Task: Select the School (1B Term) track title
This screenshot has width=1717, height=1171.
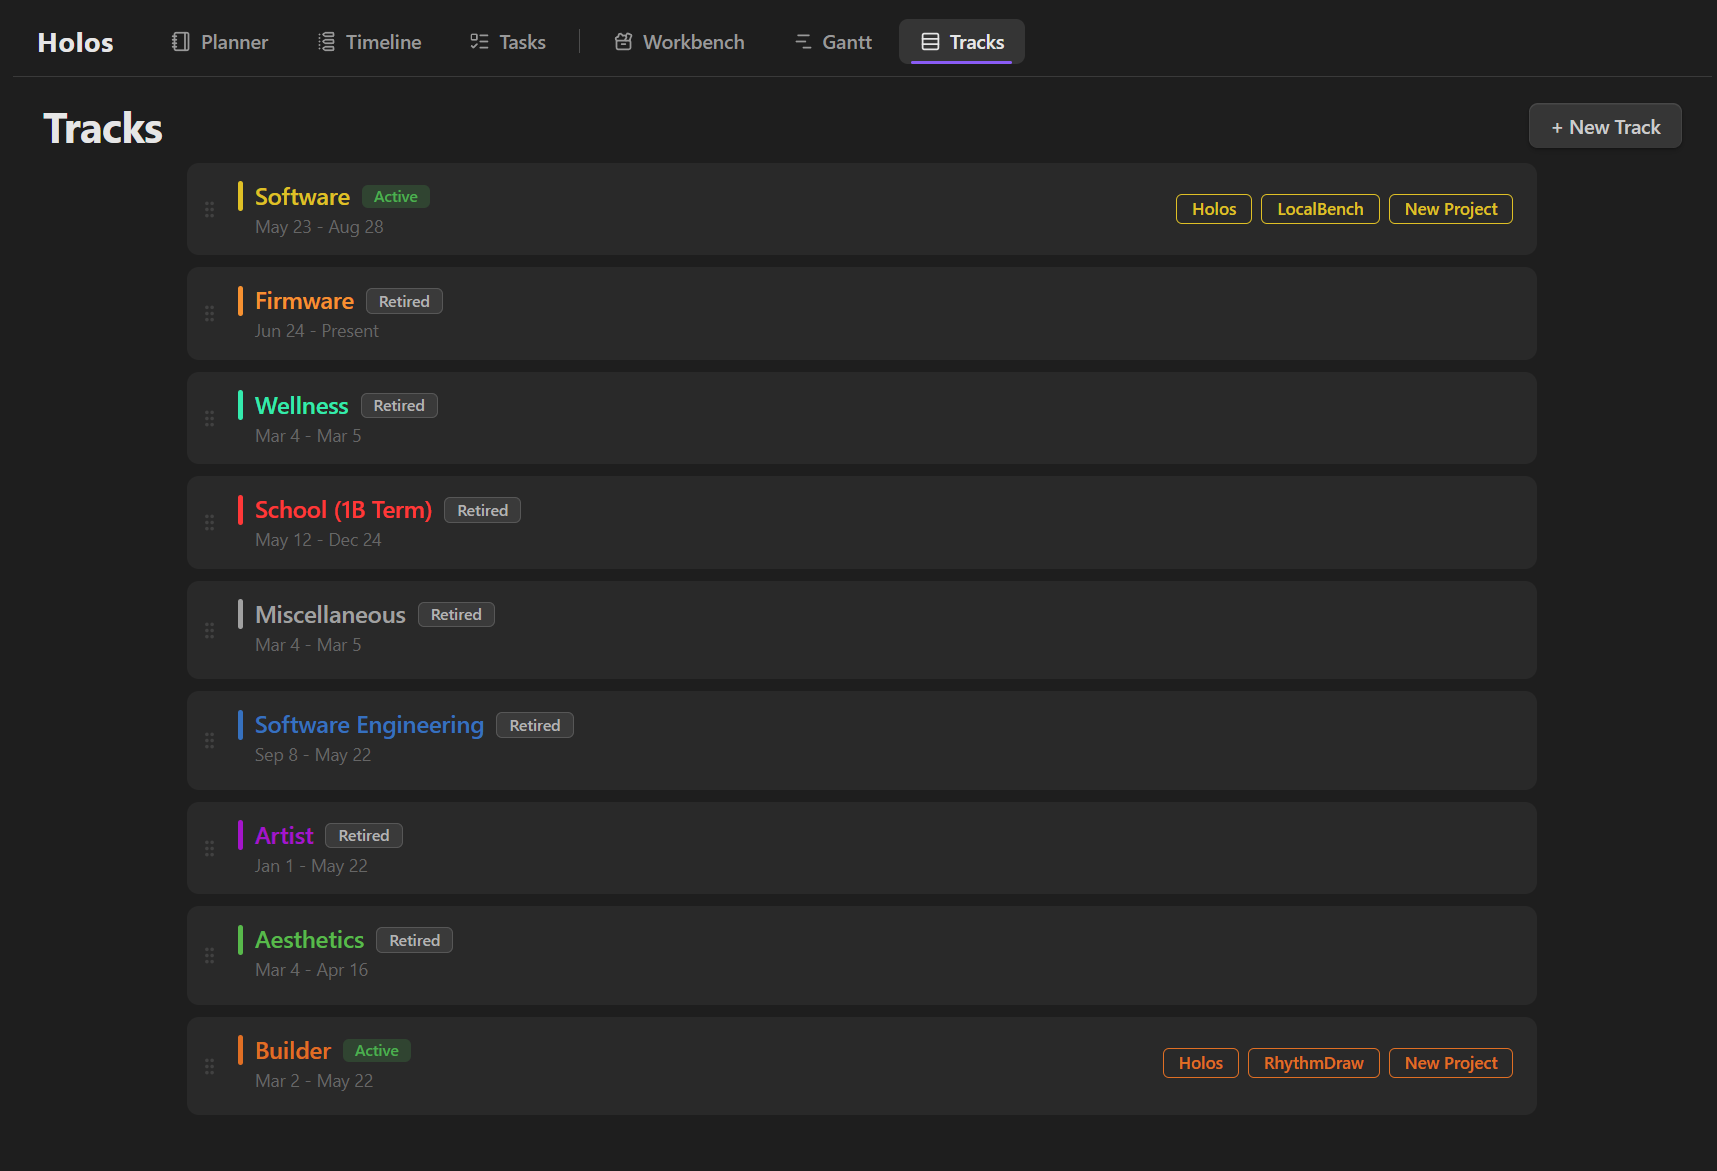Action: 343,510
